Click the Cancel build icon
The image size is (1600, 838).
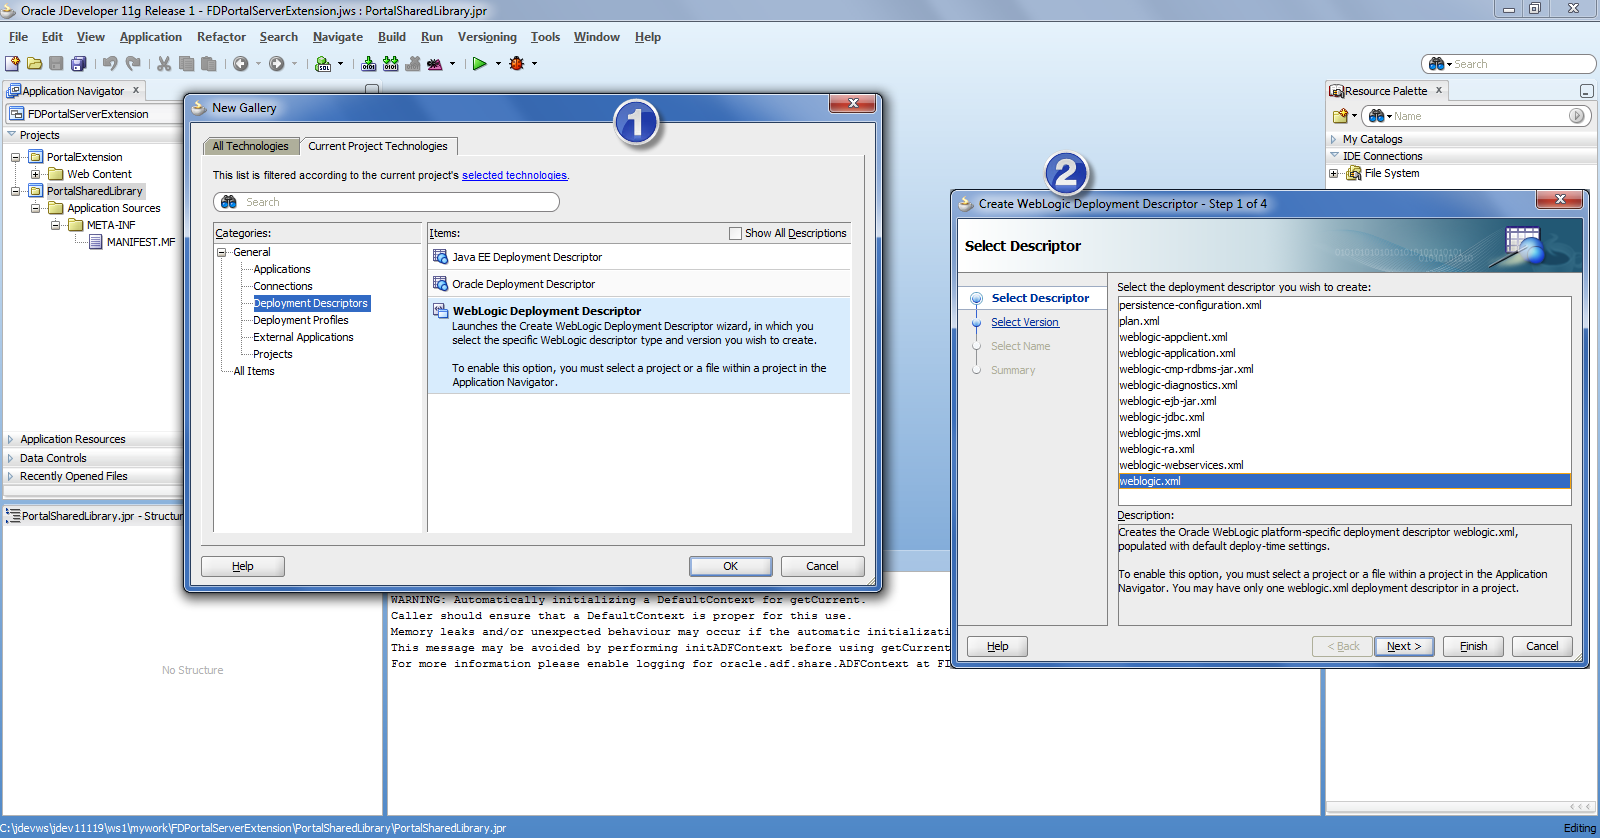point(413,63)
